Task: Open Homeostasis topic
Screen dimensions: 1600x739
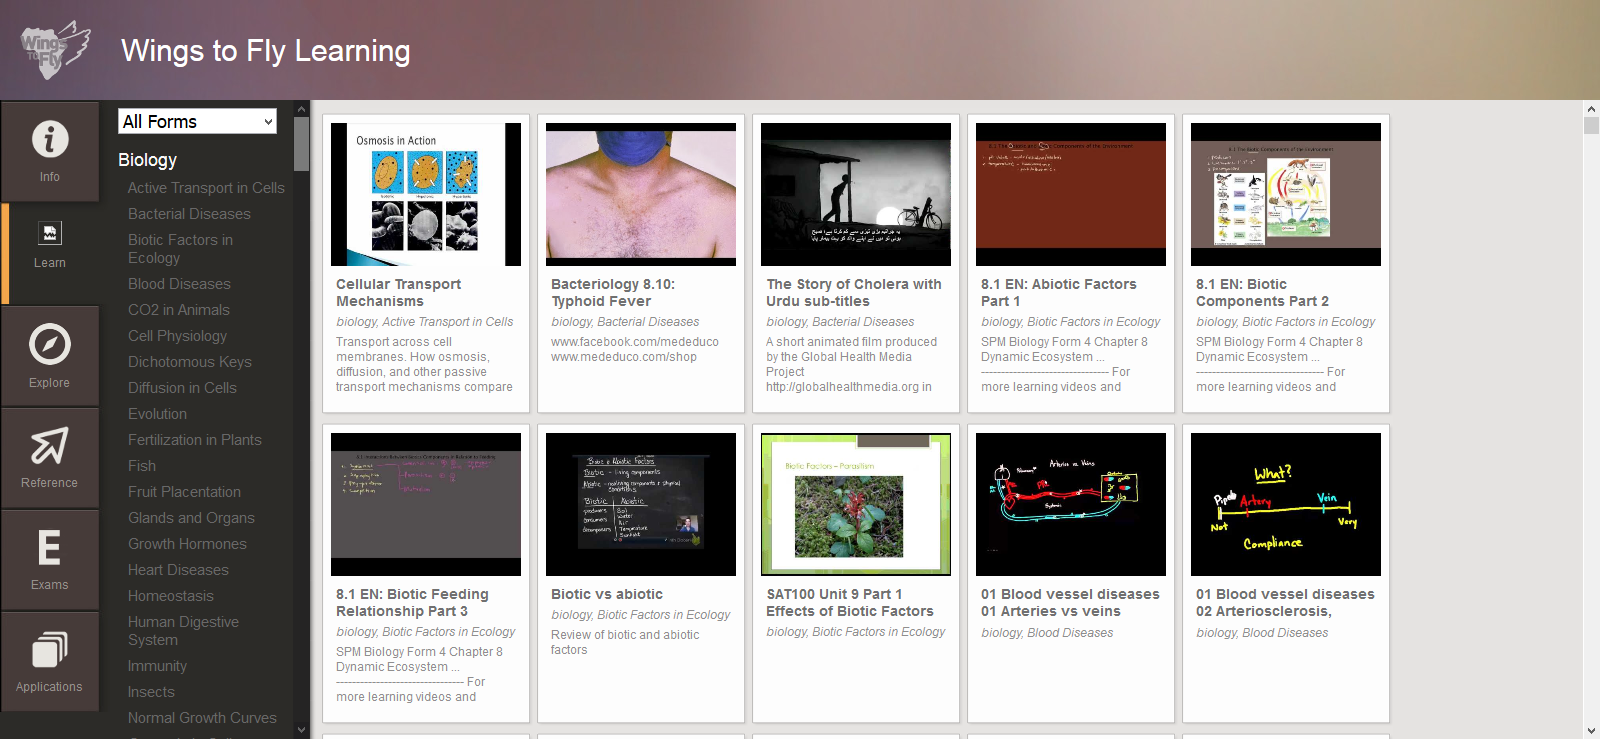Action: click(171, 596)
